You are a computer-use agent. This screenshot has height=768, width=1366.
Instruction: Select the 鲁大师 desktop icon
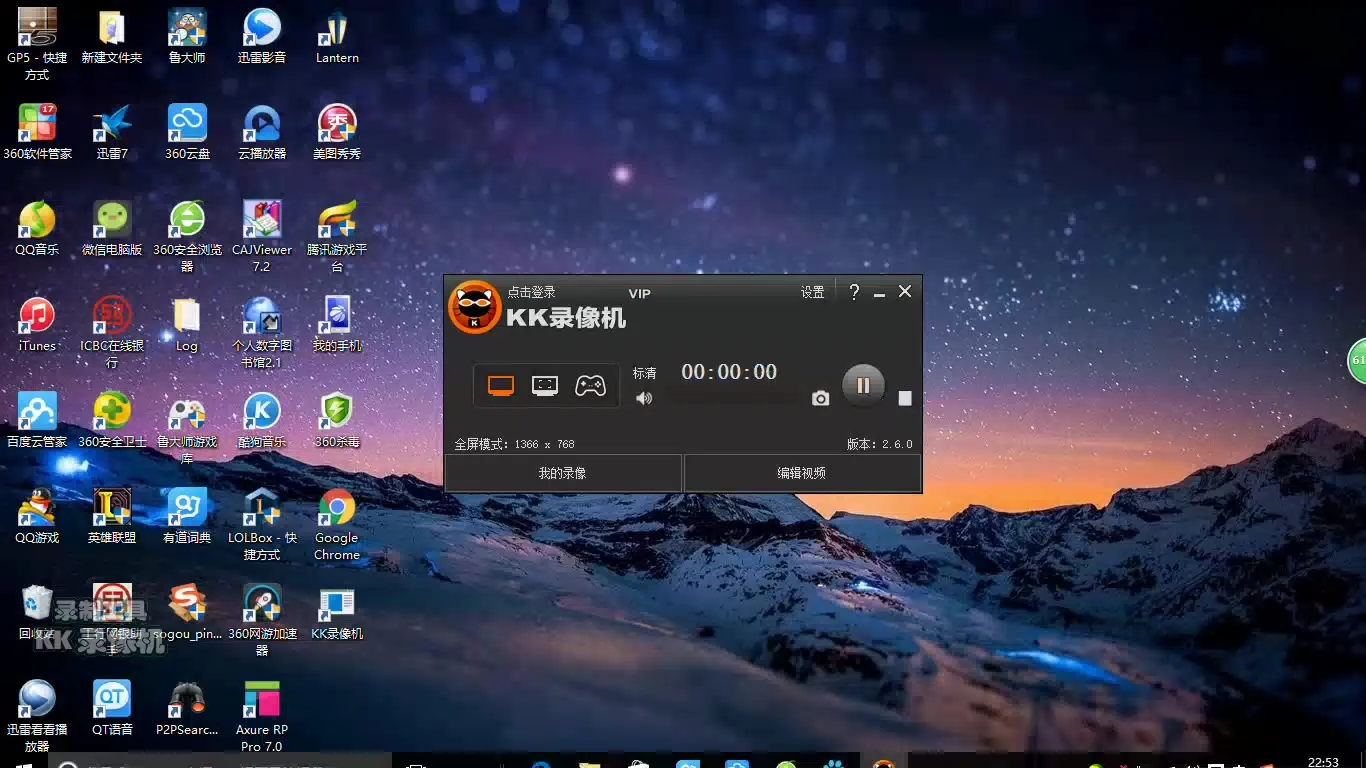point(187,36)
